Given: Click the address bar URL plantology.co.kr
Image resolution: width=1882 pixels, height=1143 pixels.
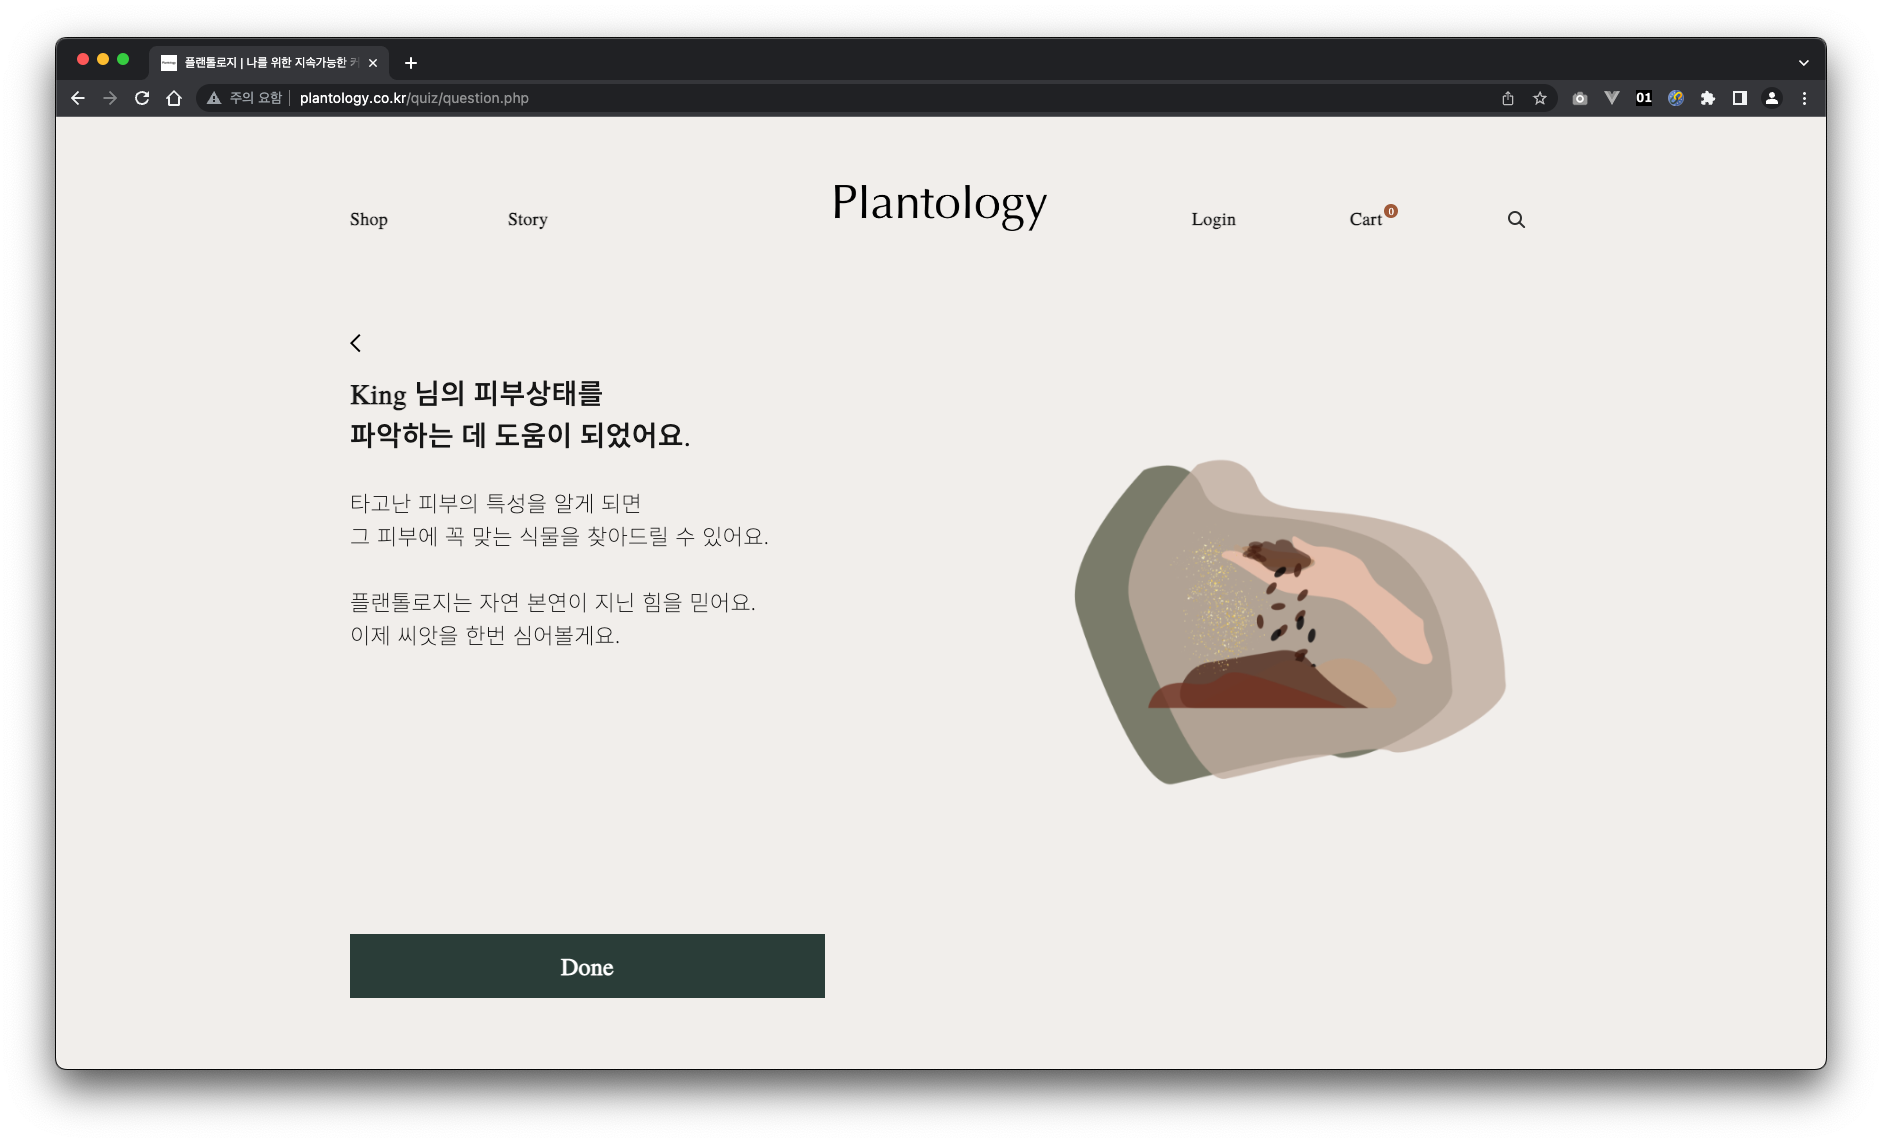Looking at the screenshot, I should 414,98.
